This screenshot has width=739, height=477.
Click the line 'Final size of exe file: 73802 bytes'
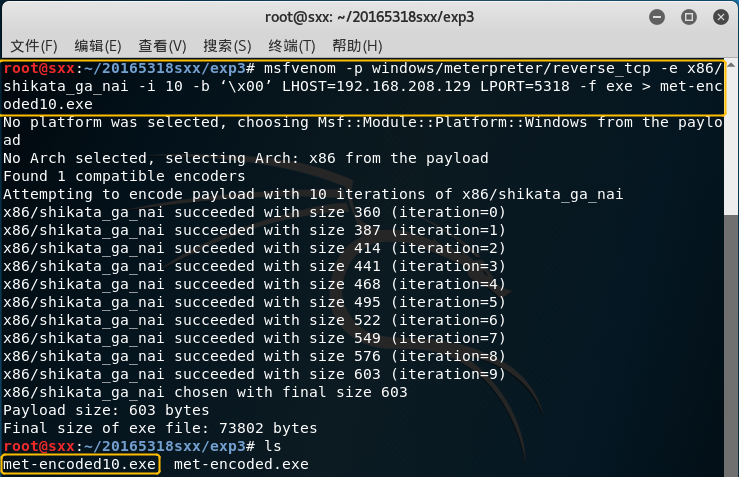160,428
